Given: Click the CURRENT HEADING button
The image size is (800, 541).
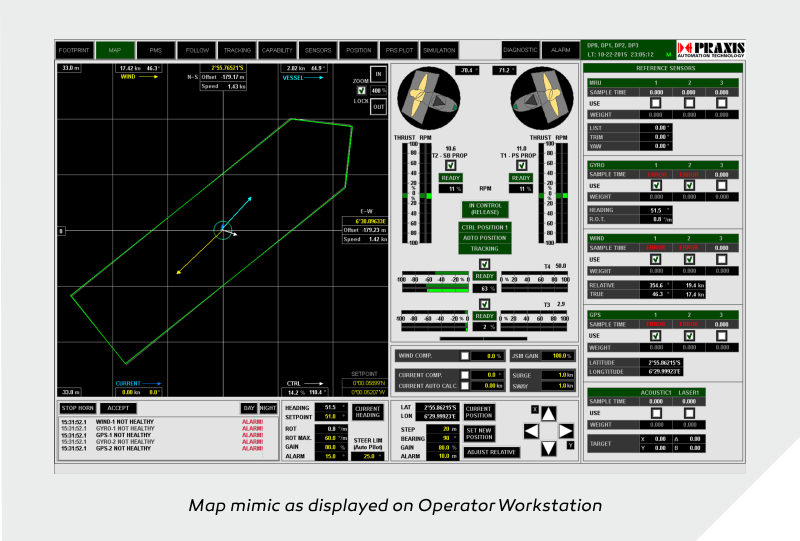Looking at the screenshot, I should pos(367,412).
